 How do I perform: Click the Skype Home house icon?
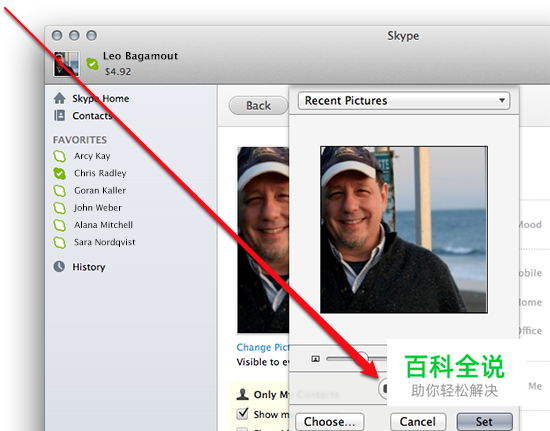(x=60, y=98)
